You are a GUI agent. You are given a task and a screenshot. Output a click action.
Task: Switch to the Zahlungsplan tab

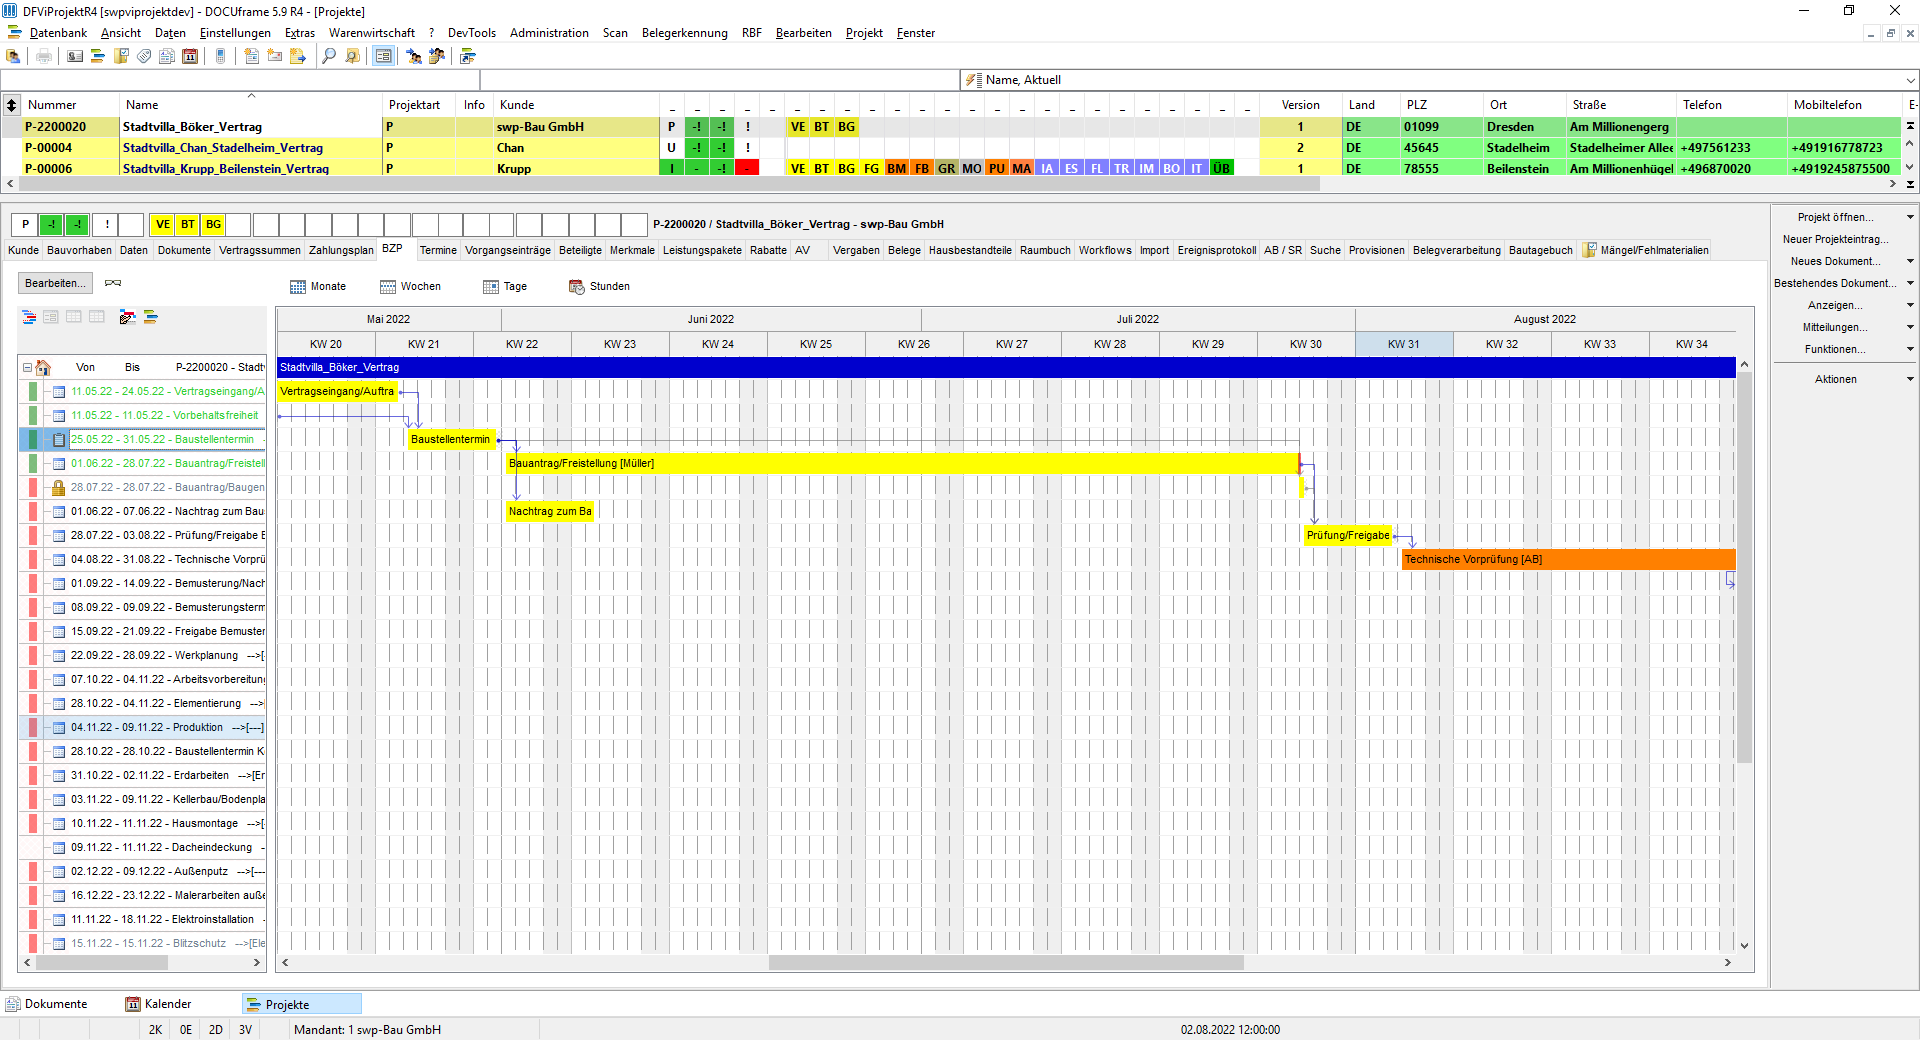point(341,250)
